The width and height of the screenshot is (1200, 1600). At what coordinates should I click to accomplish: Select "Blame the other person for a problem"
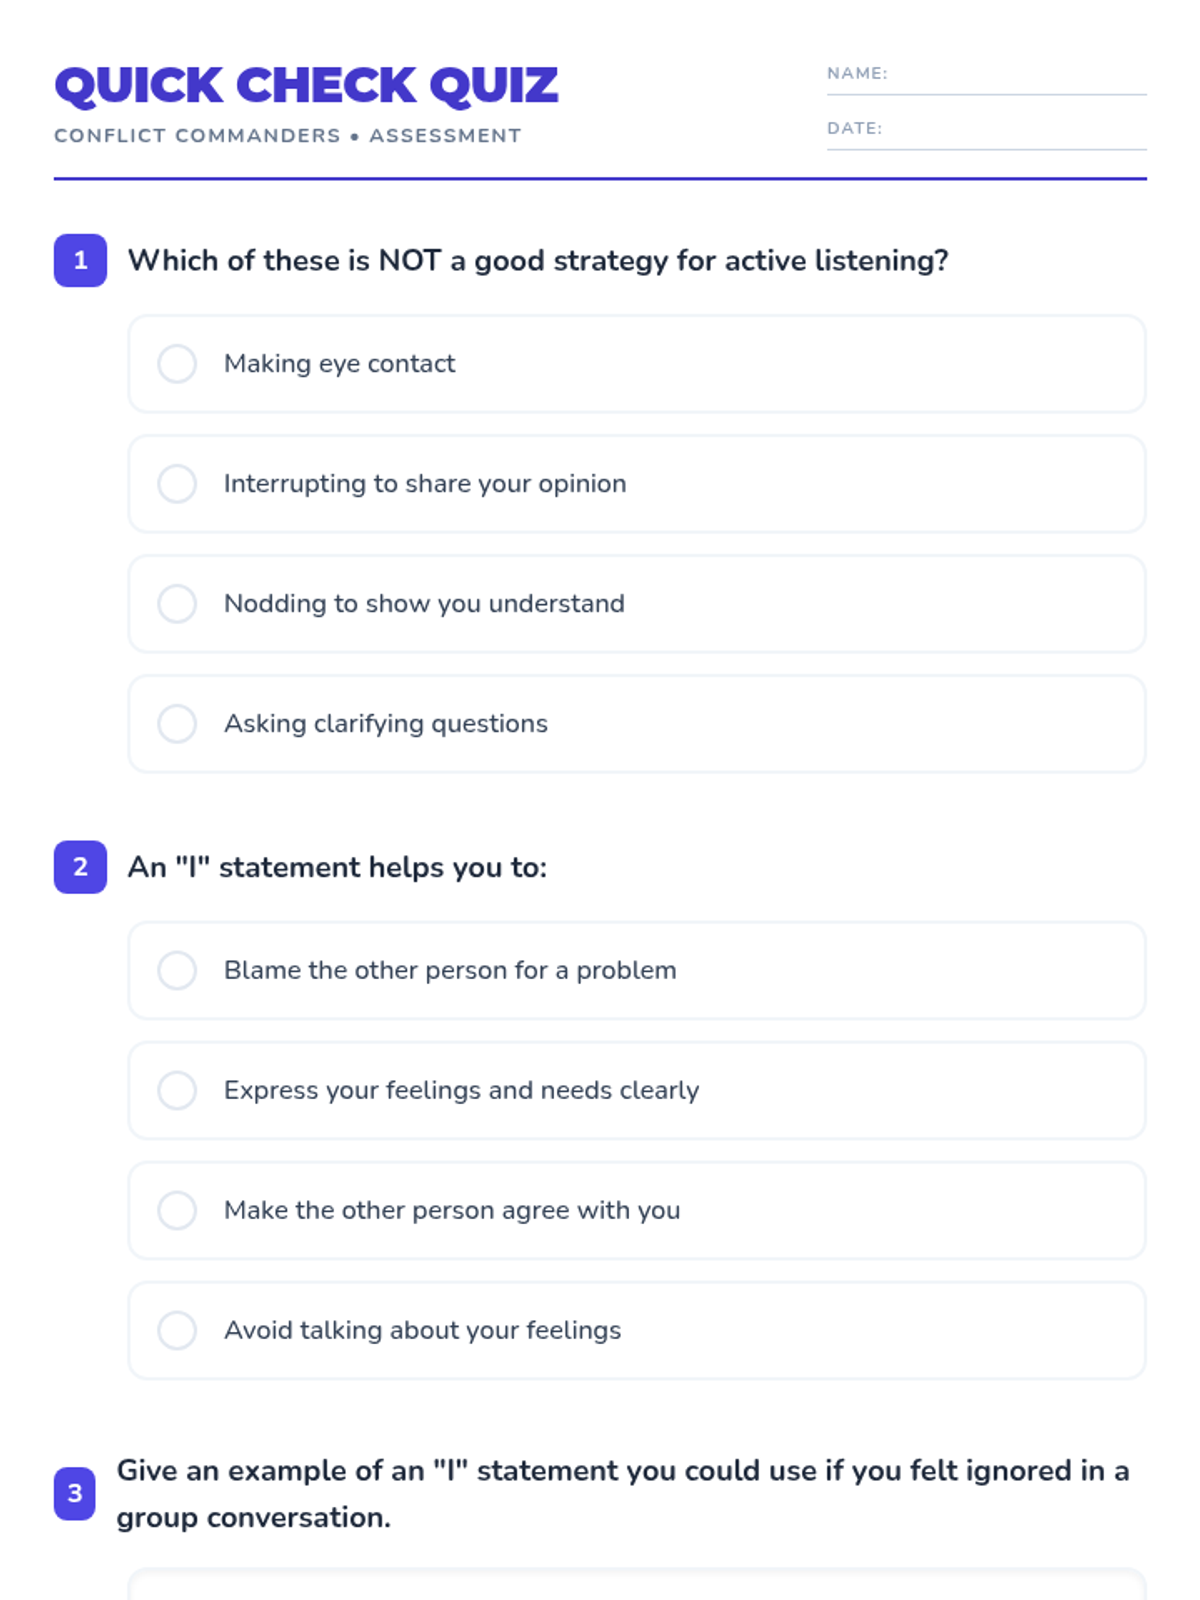tap(177, 970)
